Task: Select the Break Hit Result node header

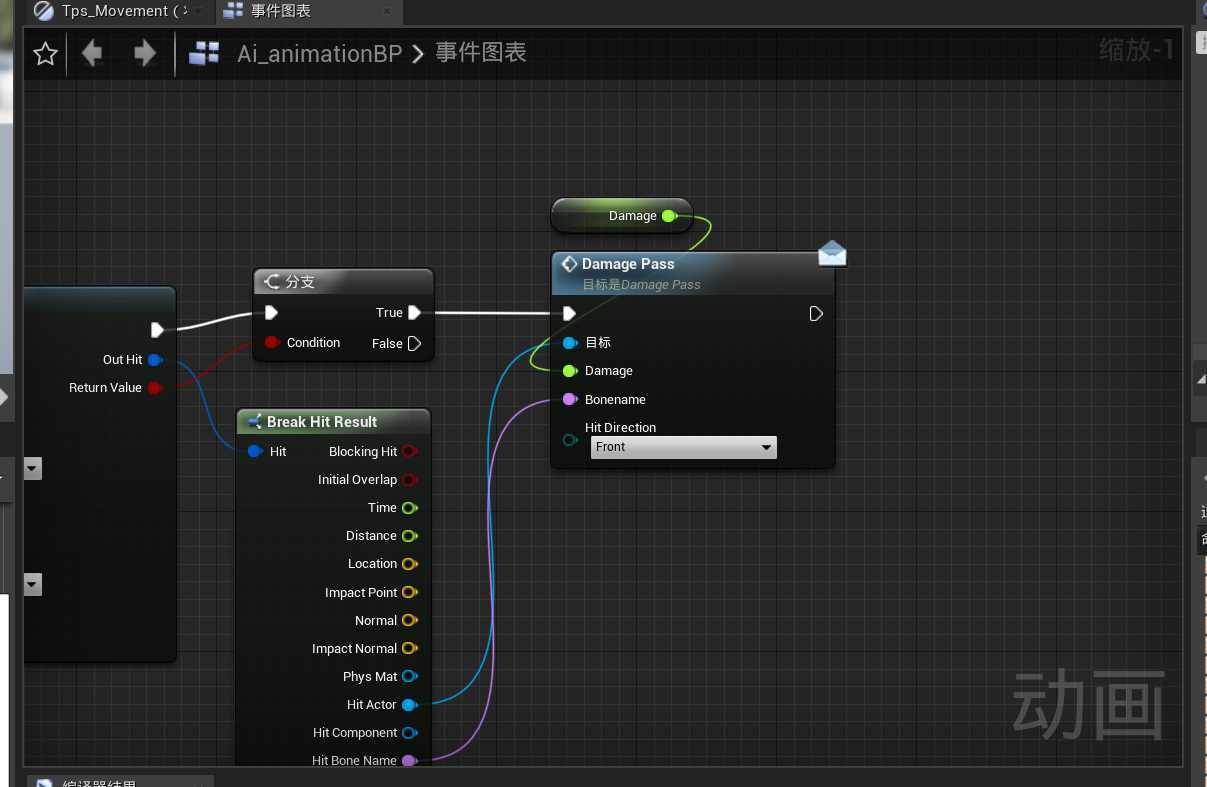Action: click(x=334, y=422)
